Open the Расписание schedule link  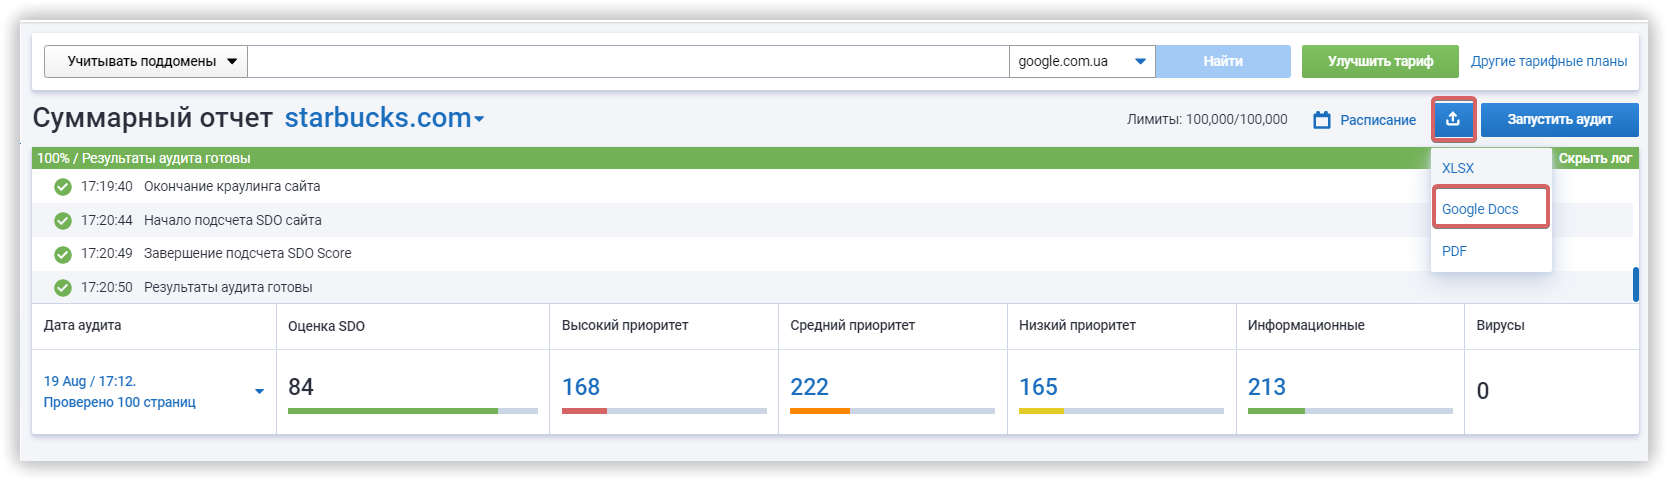pyautogui.click(x=1377, y=120)
